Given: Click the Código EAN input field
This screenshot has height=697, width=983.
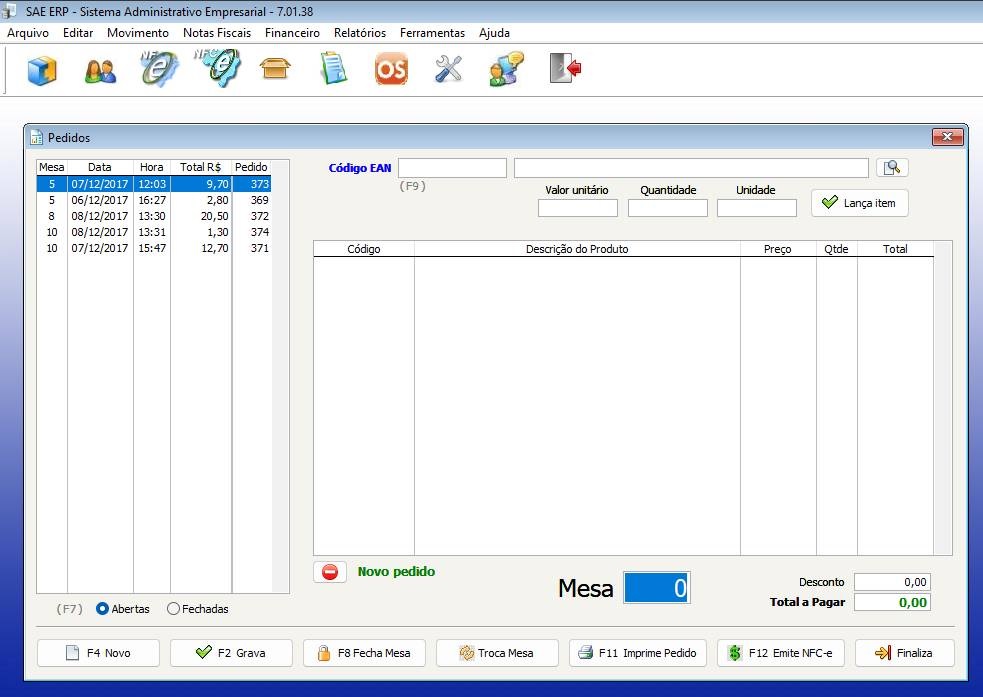Looking at the screenshot, I should click(452, 168).
